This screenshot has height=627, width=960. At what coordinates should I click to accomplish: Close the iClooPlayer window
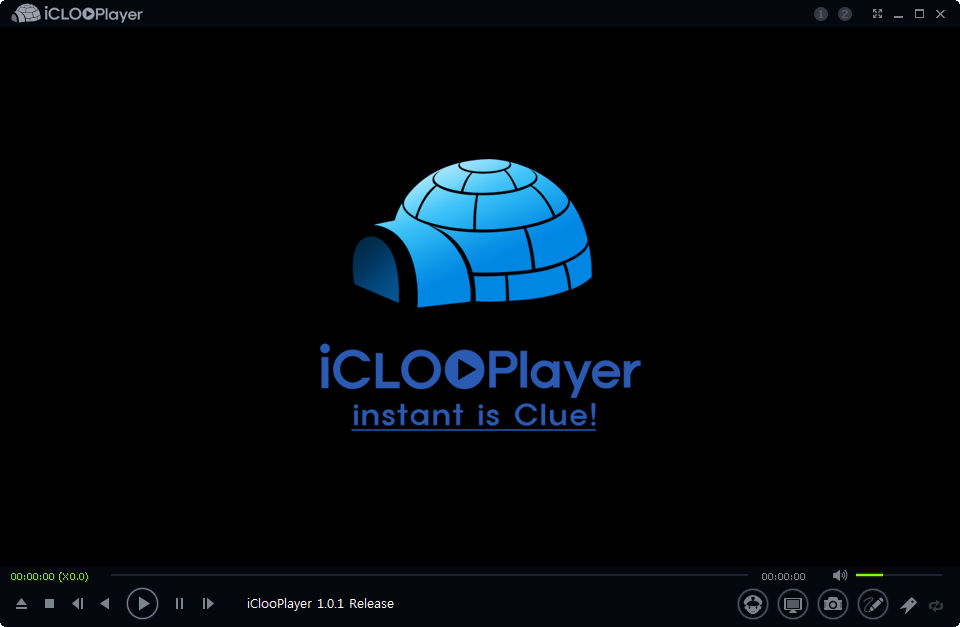(x=940, y=13)
